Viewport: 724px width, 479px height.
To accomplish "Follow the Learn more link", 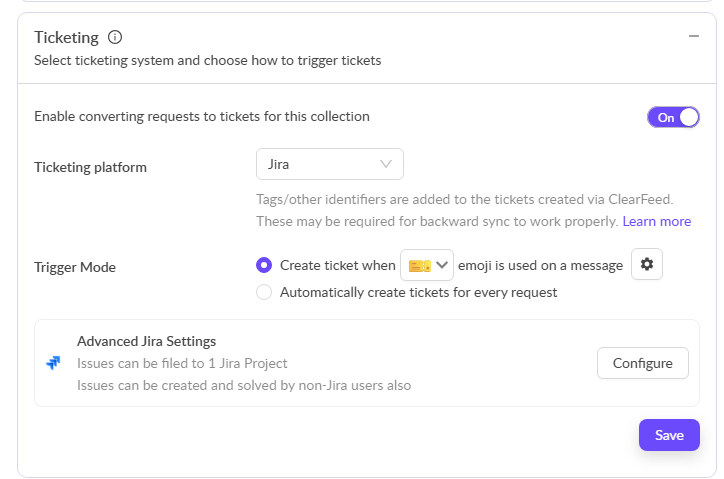I will tap(657, 221).
